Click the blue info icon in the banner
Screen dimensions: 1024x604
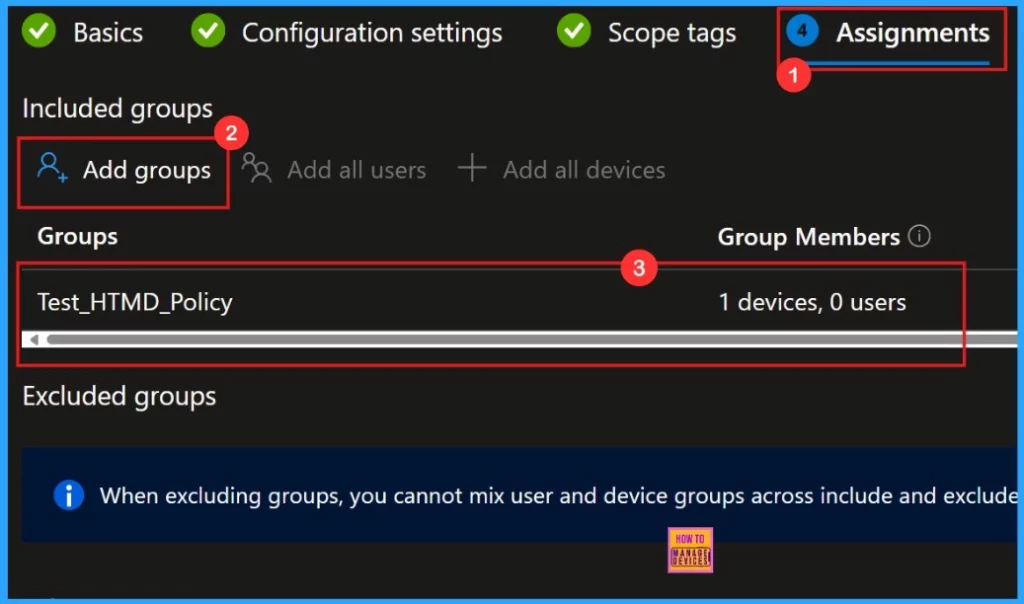coord(69,495)
